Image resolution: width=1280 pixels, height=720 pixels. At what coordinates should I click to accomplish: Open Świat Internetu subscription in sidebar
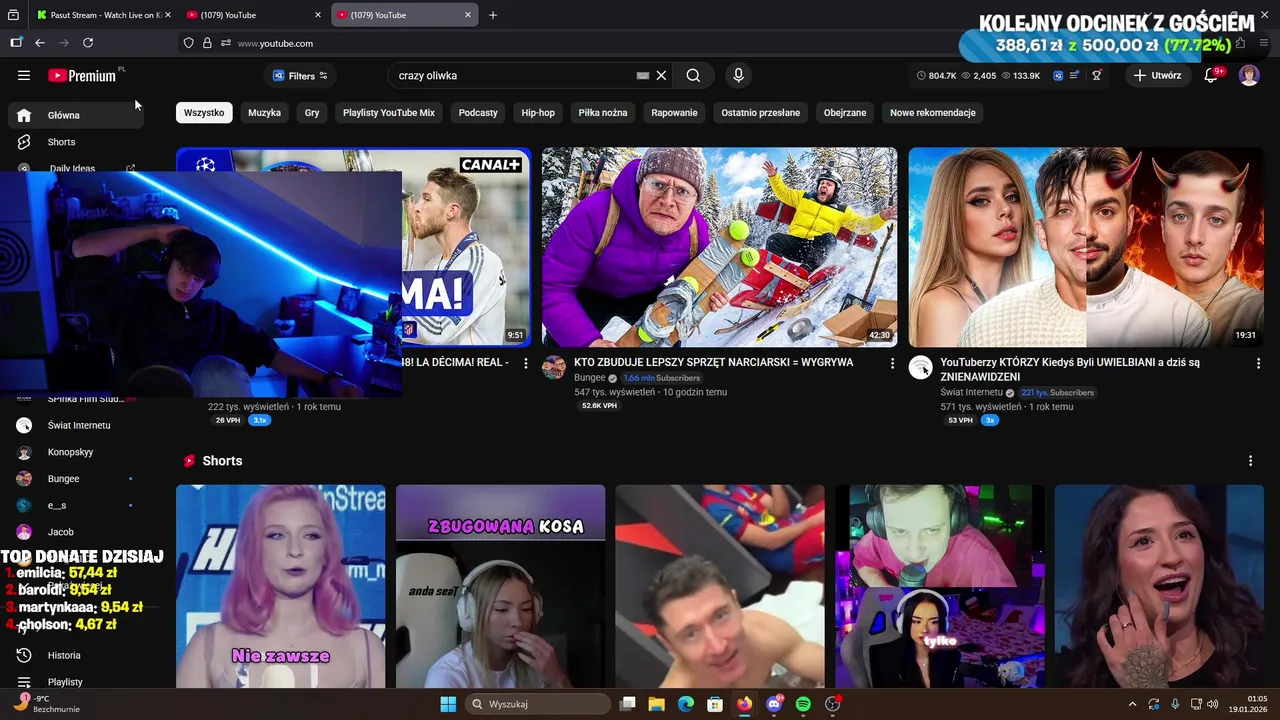76,425
